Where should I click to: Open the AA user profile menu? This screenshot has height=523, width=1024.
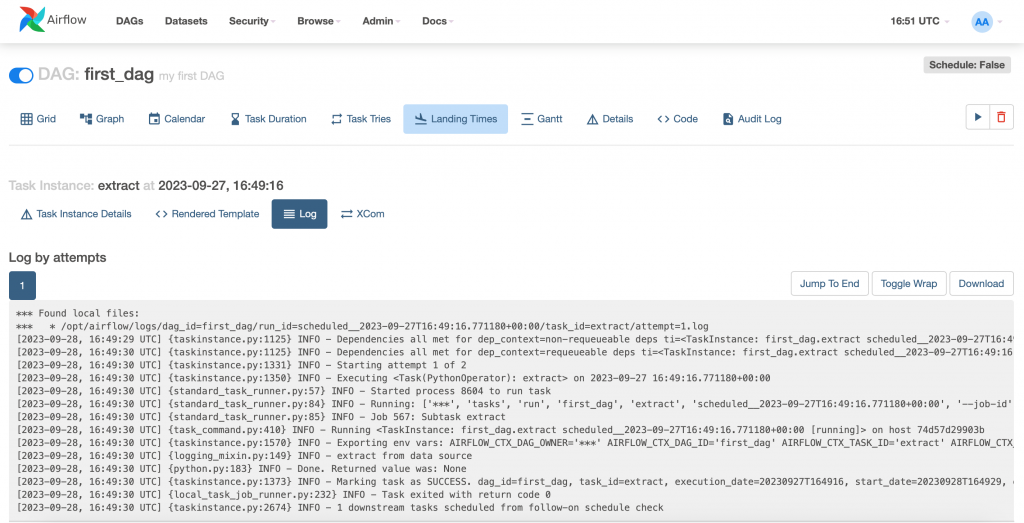[986, 22]
